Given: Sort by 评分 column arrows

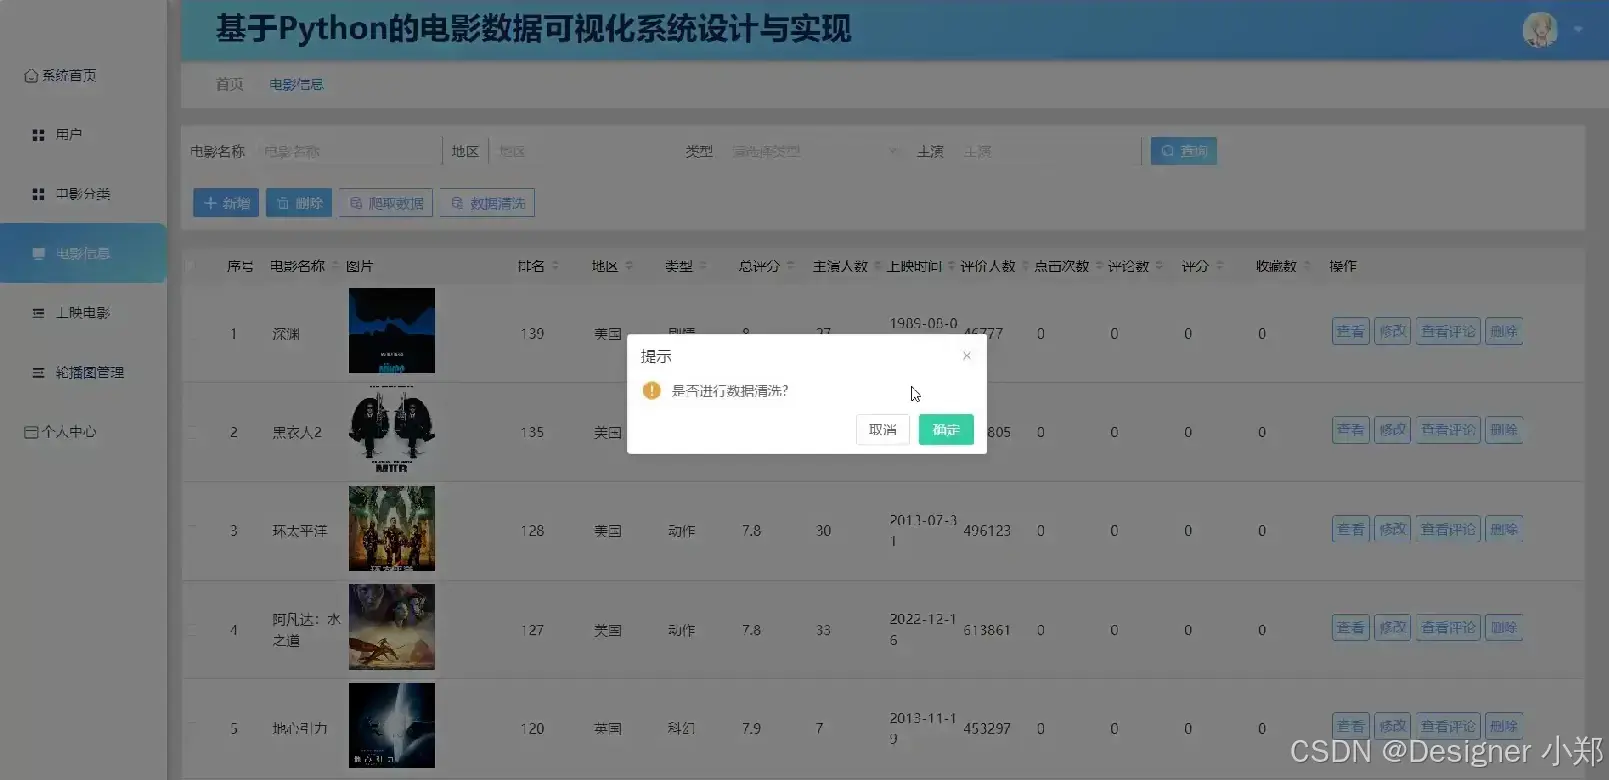Looking at the screenshot, I should tap(1219, 266).
